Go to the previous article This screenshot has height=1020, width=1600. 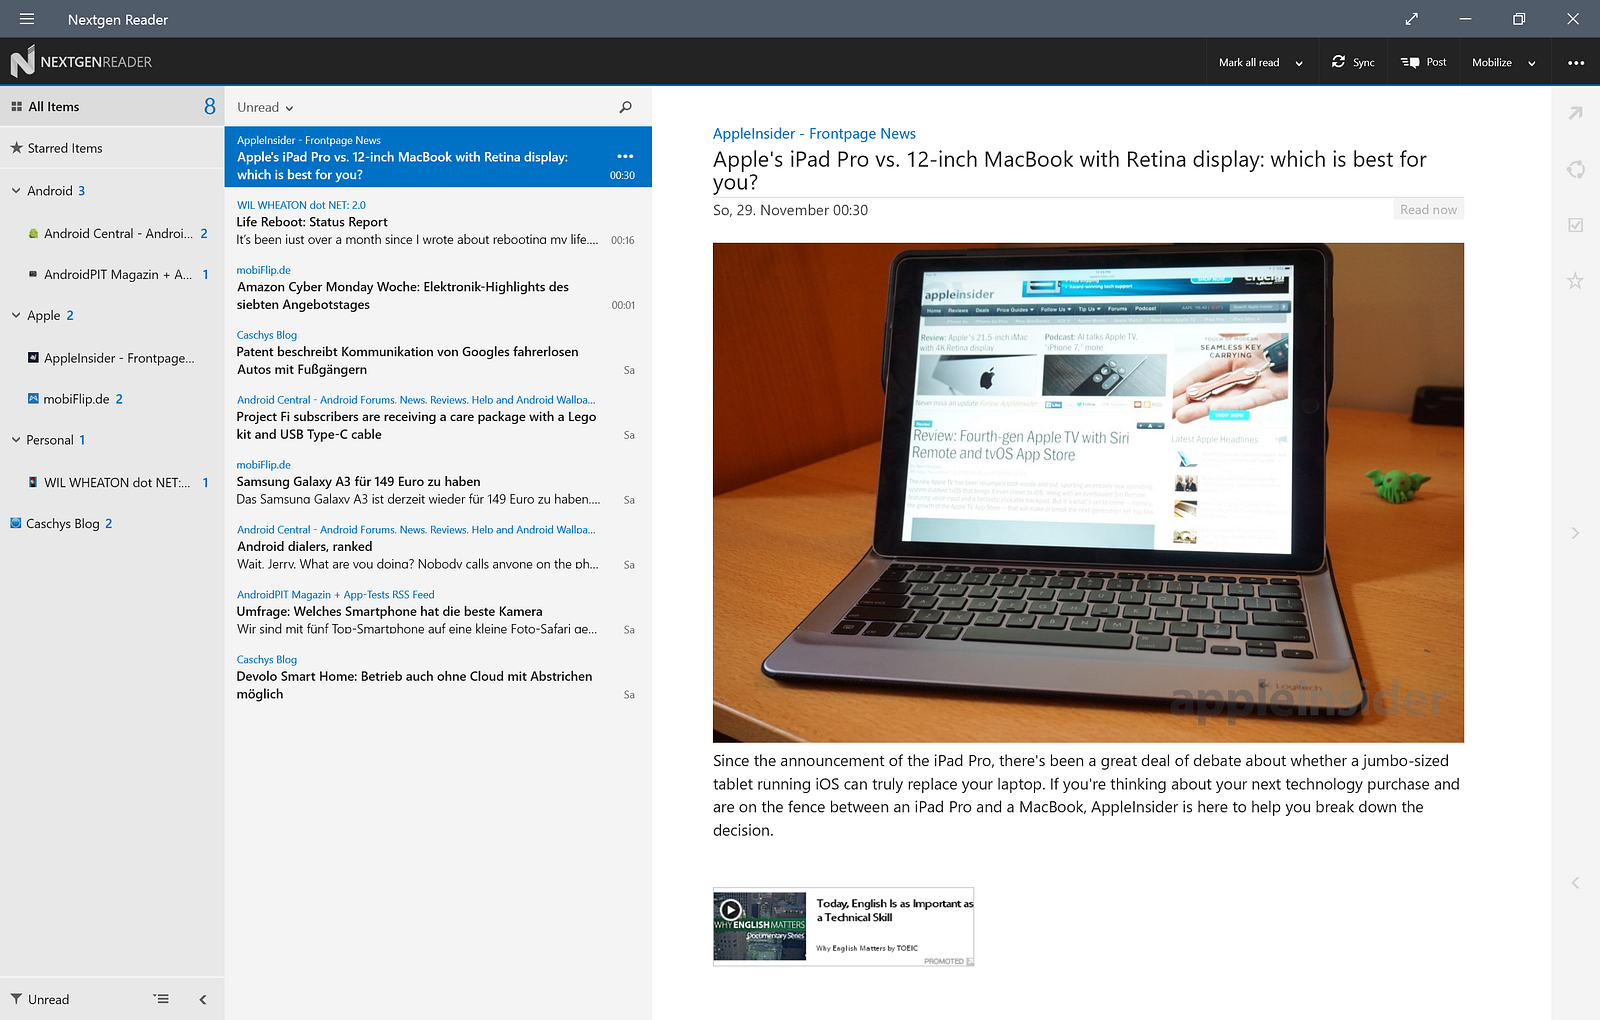point(1576,883)
